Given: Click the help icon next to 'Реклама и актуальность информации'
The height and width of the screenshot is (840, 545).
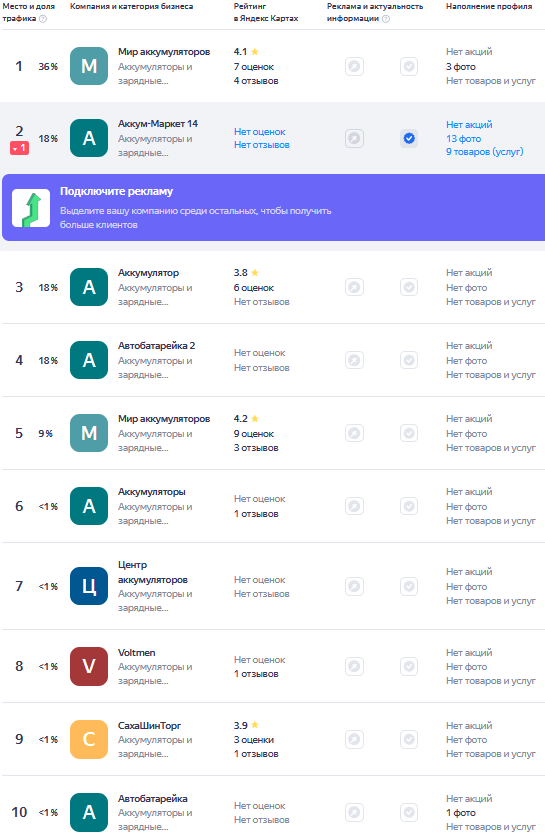Looking at the screenshot, I should (x=385, y=19).
